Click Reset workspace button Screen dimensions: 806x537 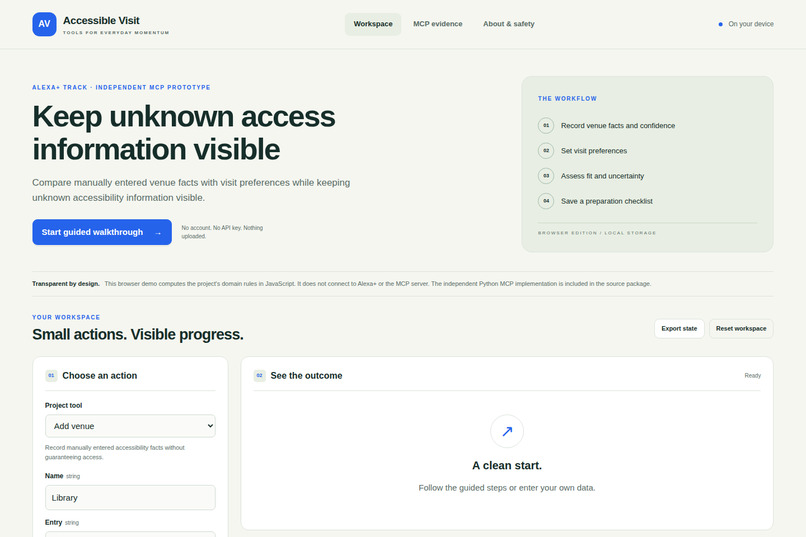(x=741, y=329)
